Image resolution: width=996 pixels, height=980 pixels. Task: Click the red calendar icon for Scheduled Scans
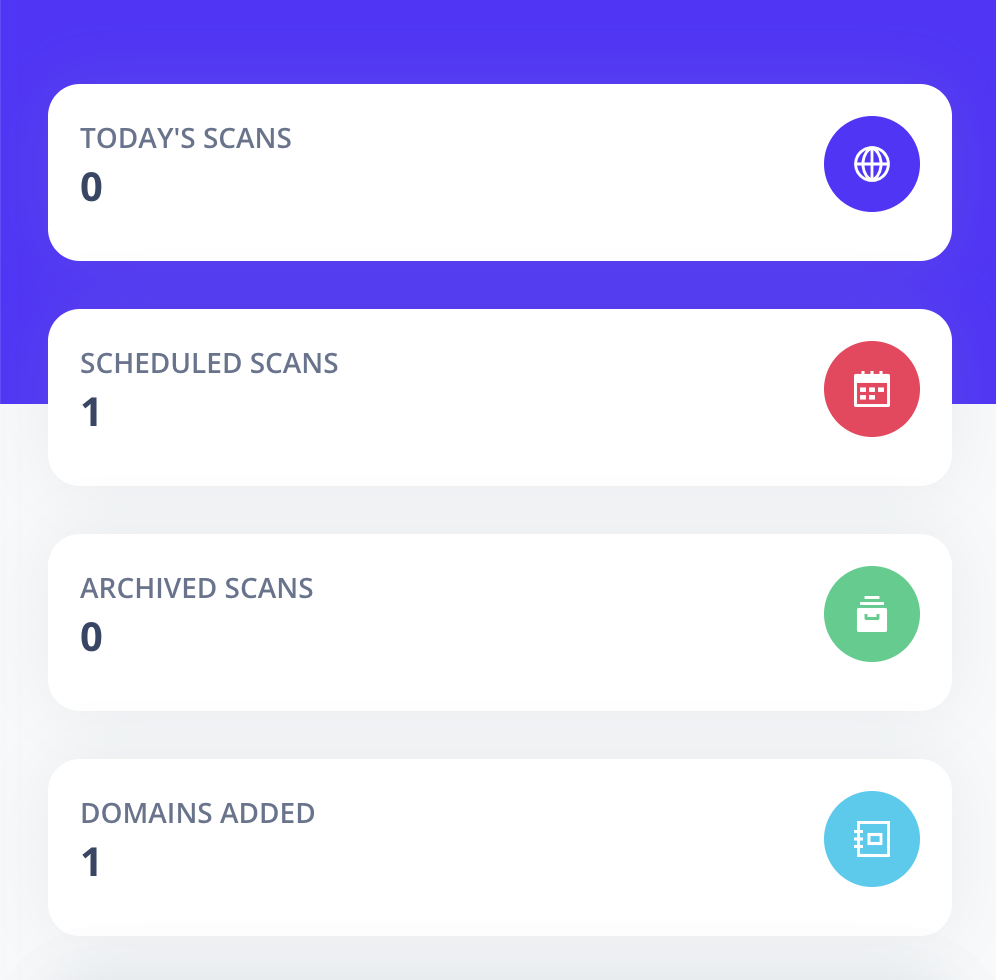[872, 389]
